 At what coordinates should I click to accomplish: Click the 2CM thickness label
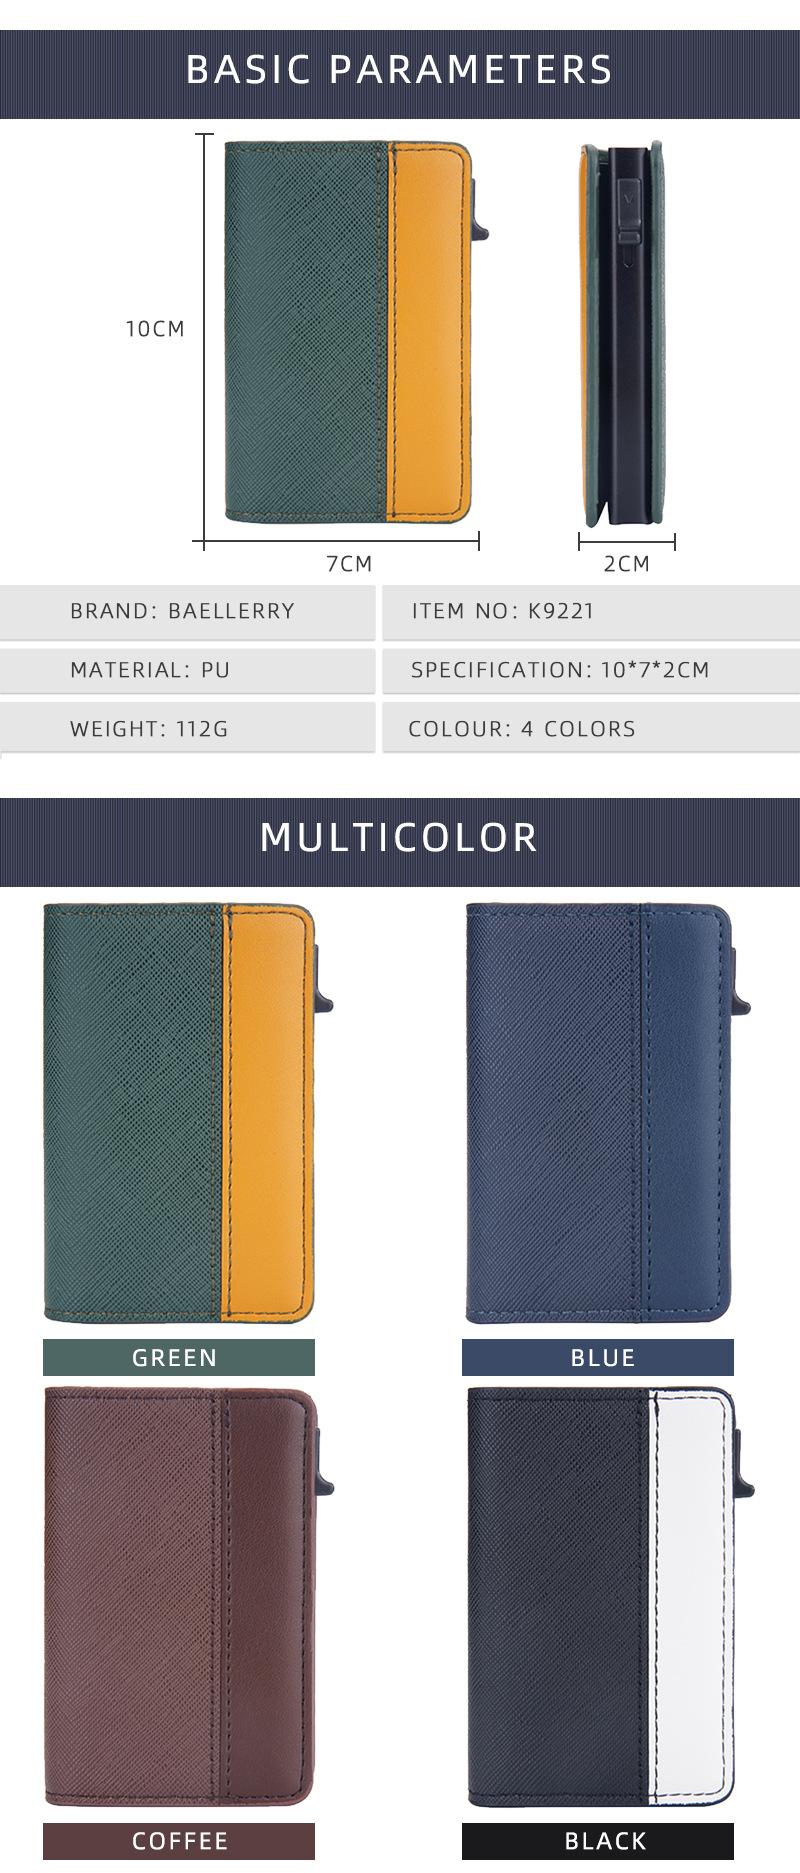click(627, 564)
